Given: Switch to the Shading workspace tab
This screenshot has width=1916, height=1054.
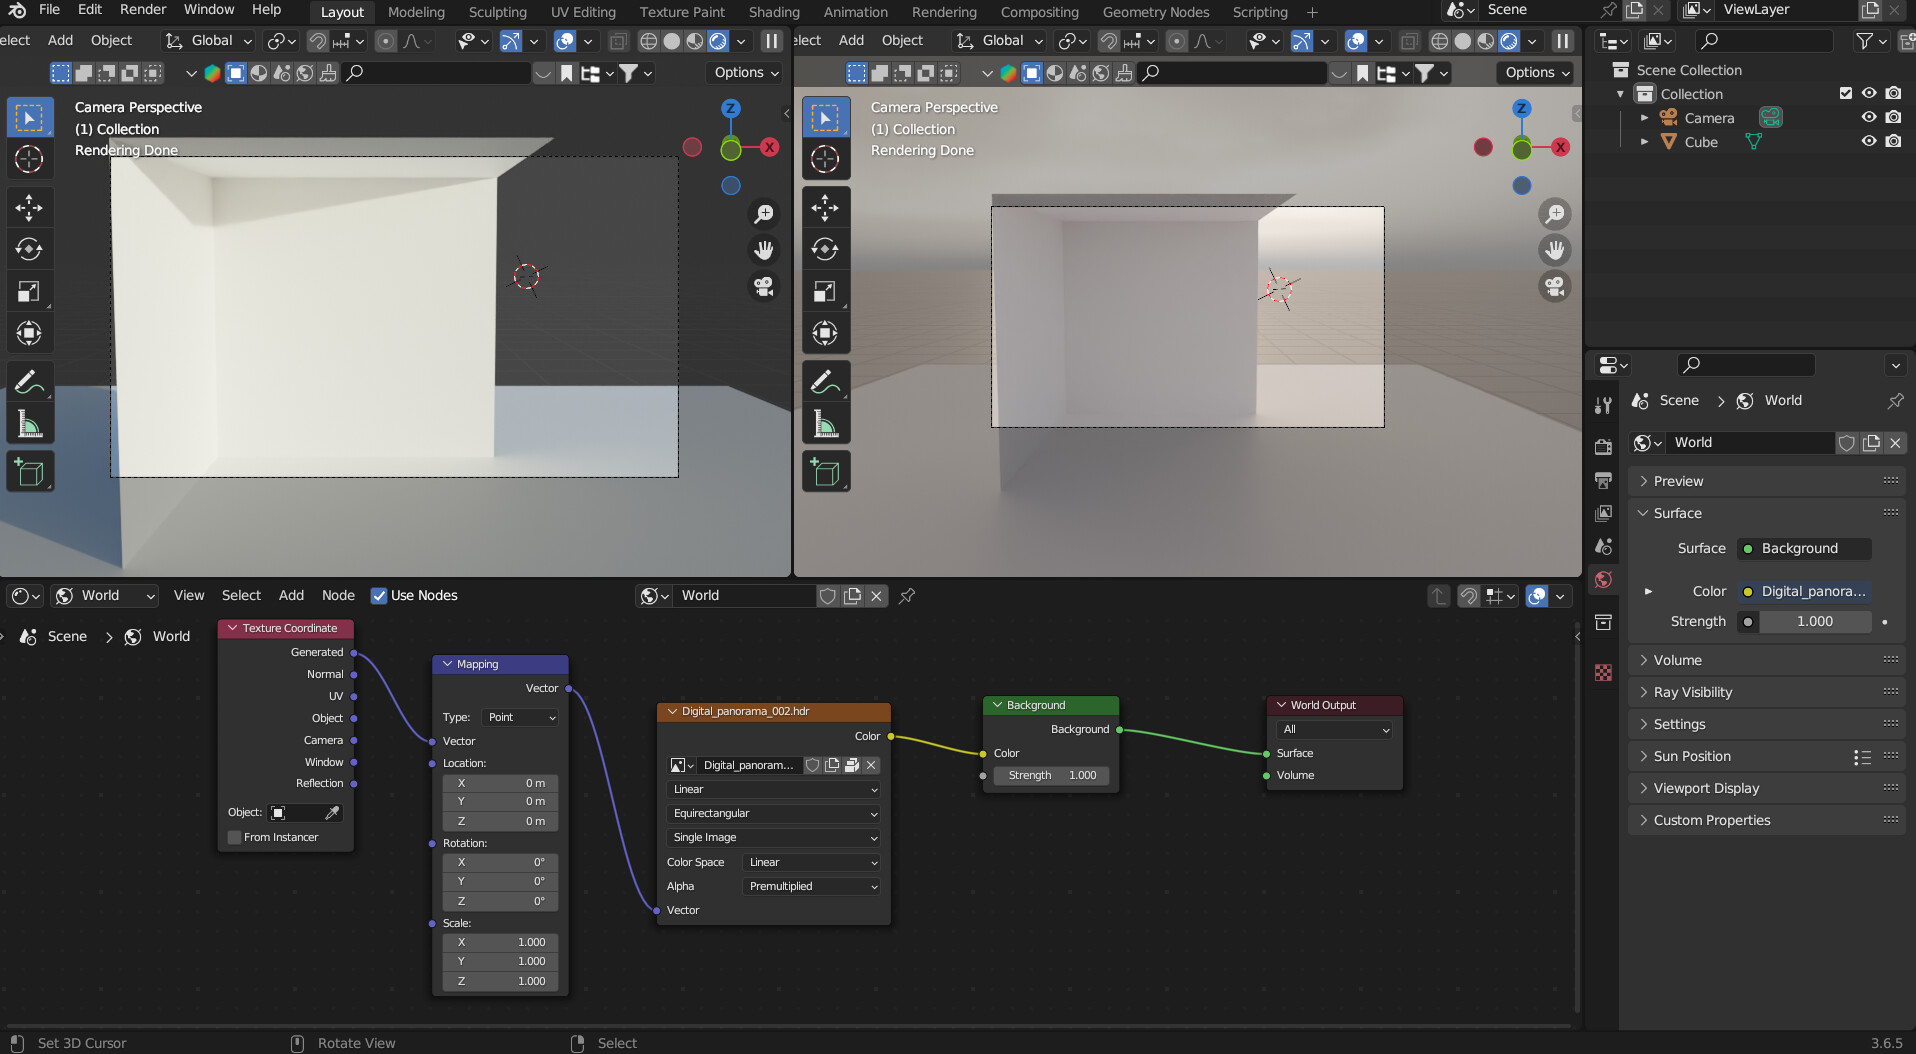Looking at the screenshot, I should (774, 12).
